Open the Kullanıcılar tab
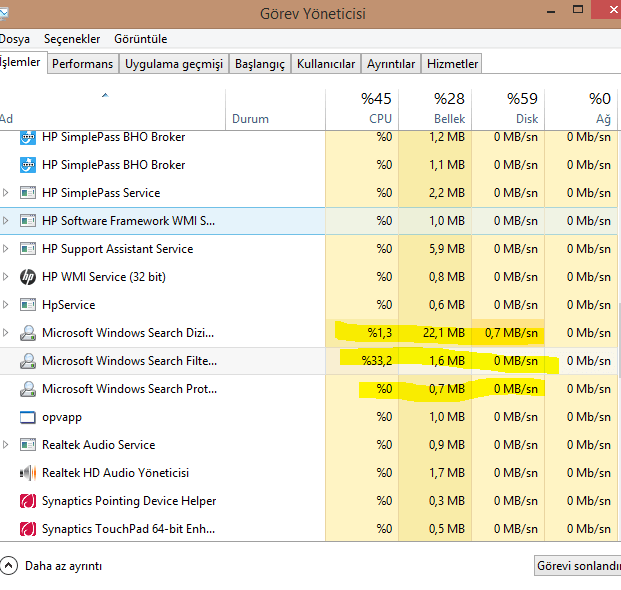This screenshot has width=621, height=590. coord(326,64)
